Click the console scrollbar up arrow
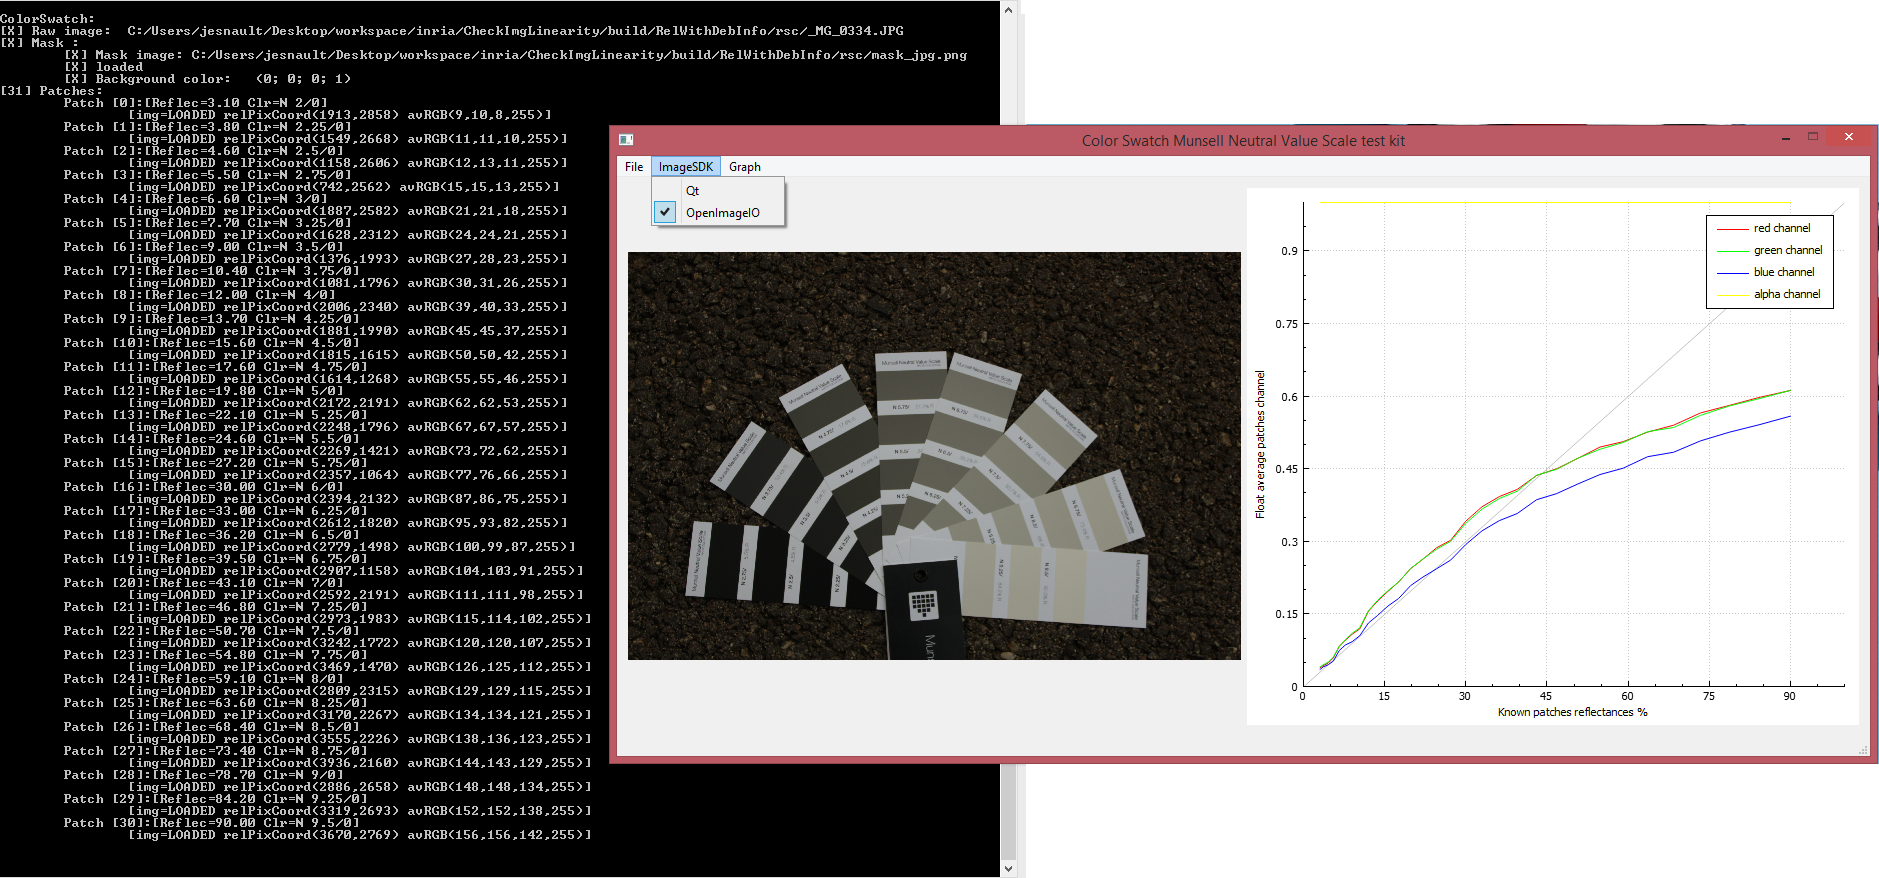This screenshot has height=878, width=1879. (1008, 10)
